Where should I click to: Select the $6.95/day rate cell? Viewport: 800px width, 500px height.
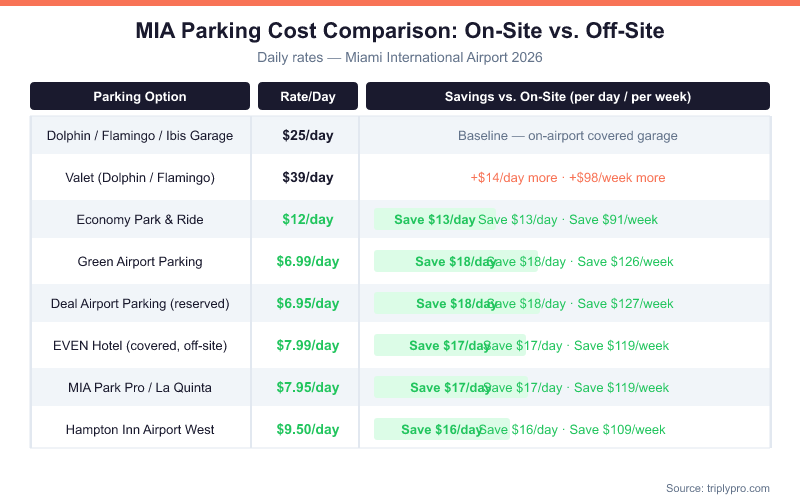click(308, 304)
